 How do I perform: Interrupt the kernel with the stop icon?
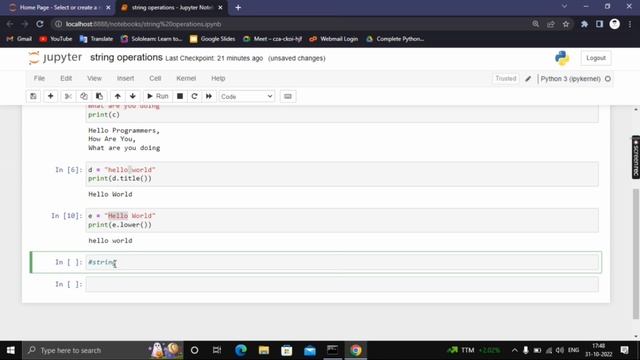[x=180, y=96]
